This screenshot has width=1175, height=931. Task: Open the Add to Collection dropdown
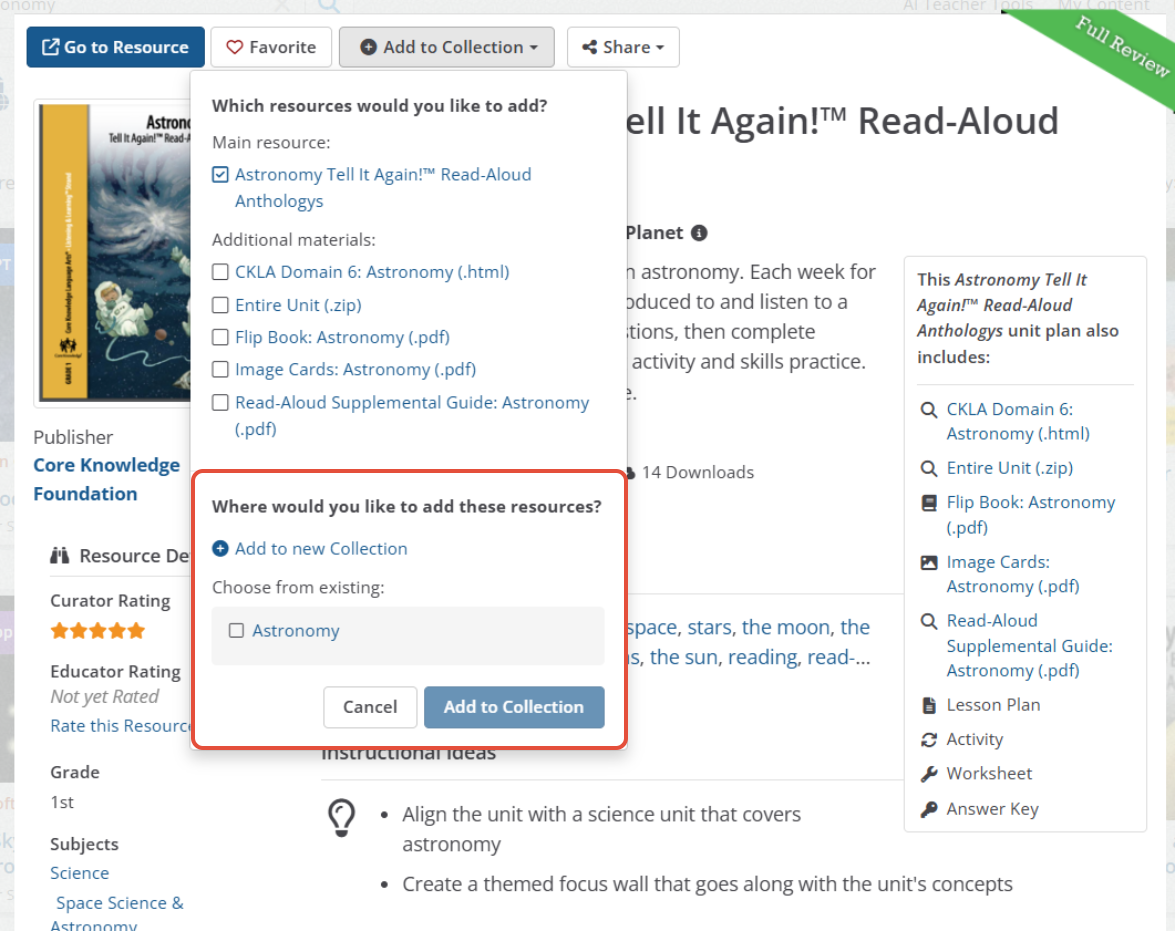(447, 47)
